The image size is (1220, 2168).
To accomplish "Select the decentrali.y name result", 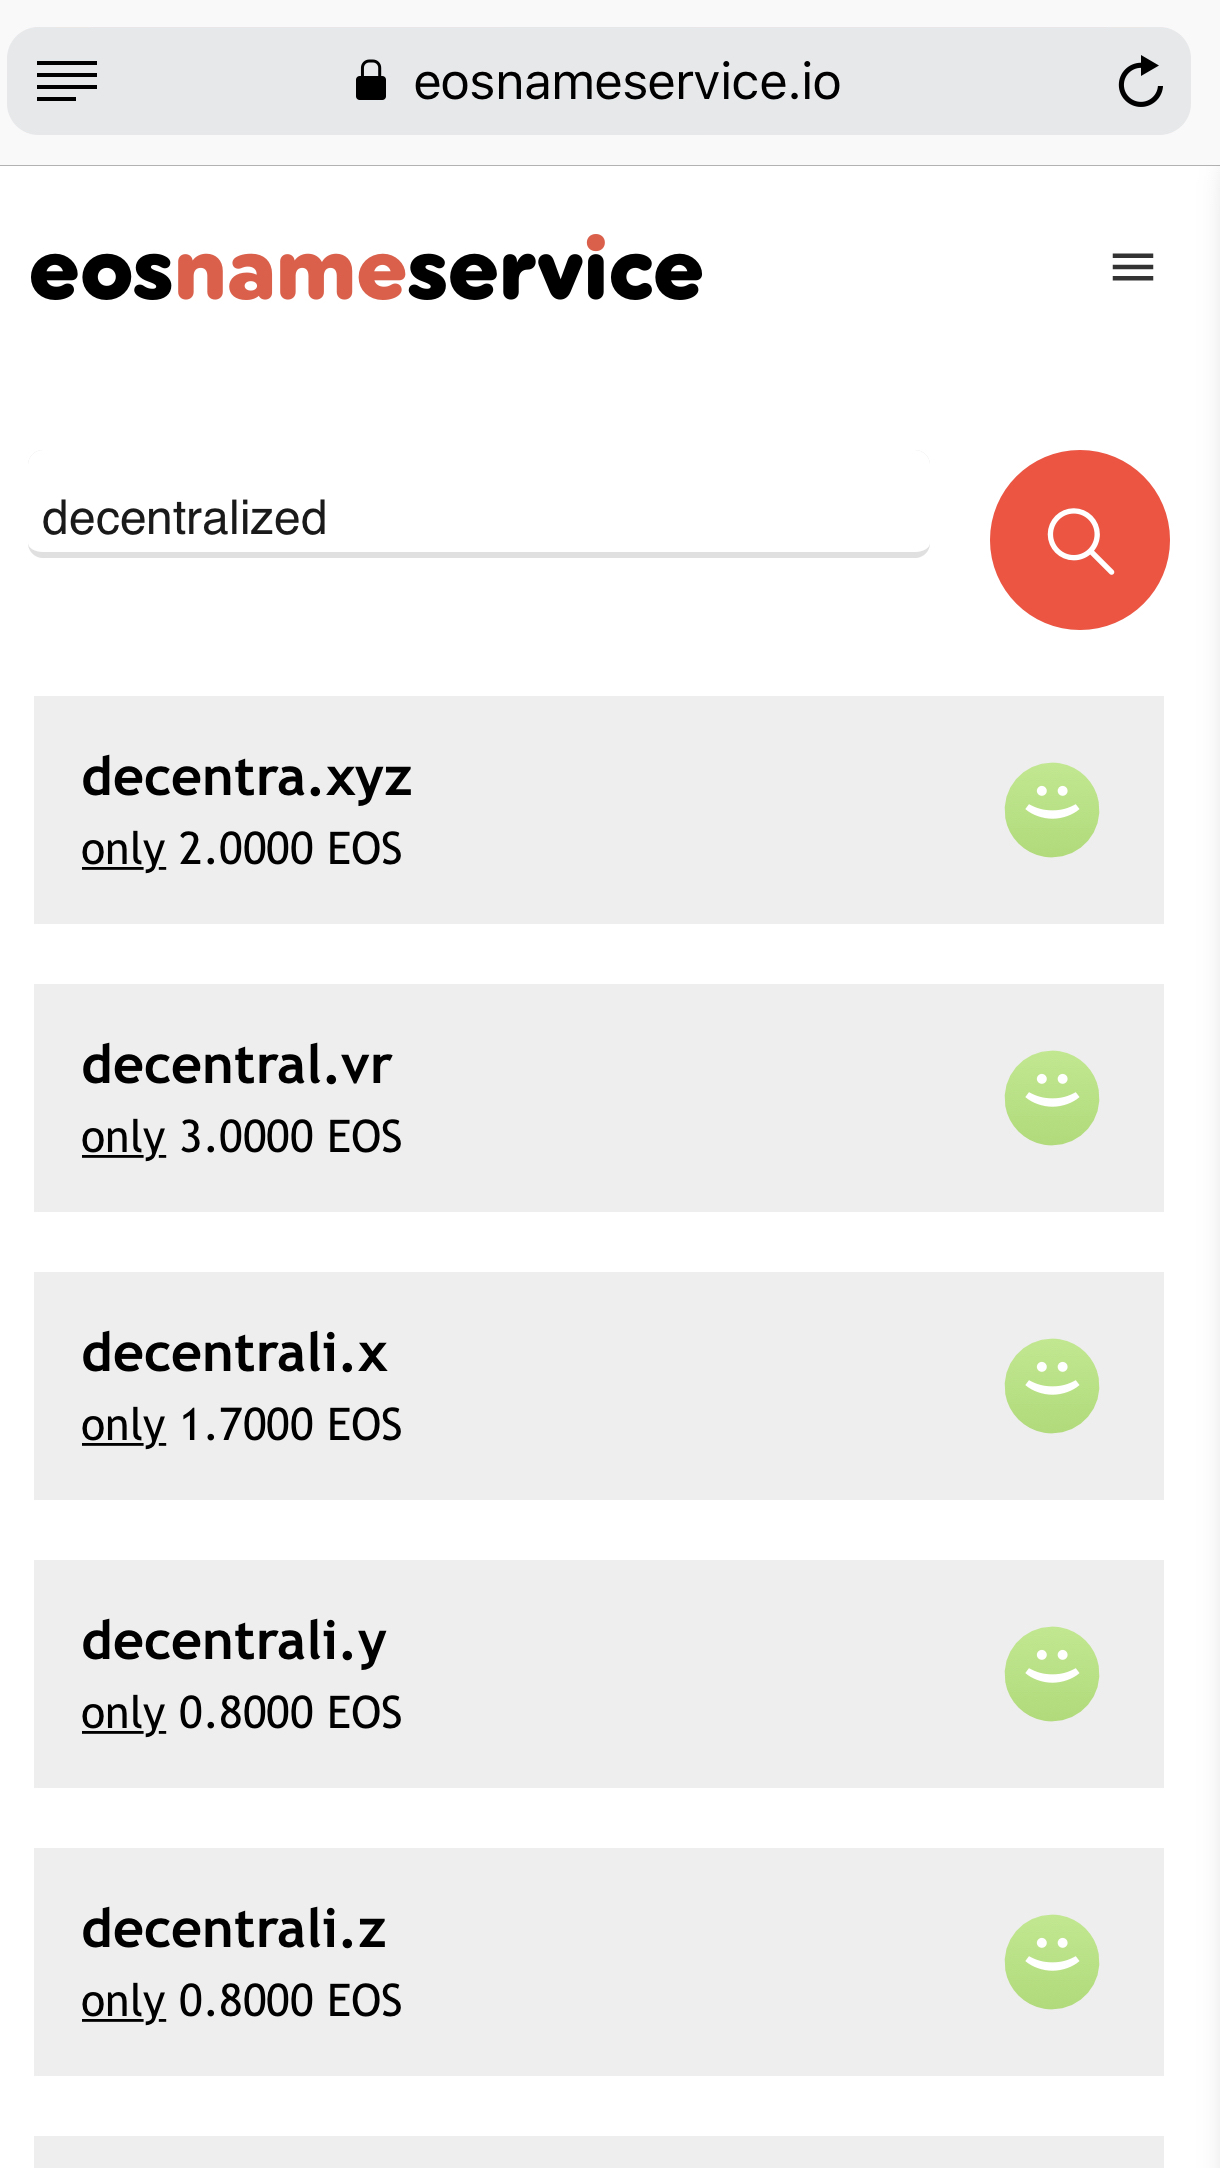I will [x=234, y=1642].
